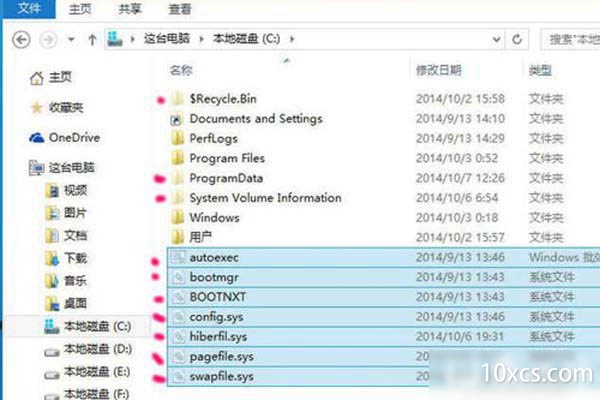
Task: Click the Refresh button in address bar
Action: click(x=517, y=41)
